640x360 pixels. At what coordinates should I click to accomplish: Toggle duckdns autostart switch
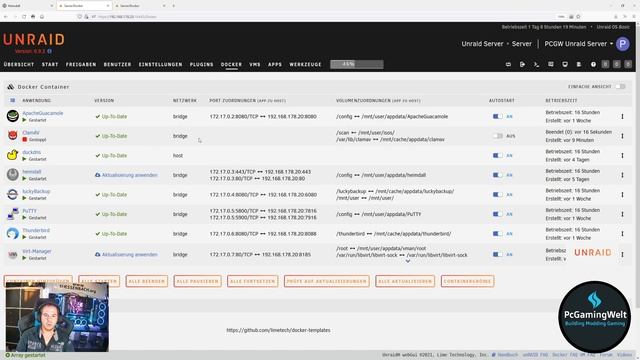pyautogui.click(x=497, y=156)
